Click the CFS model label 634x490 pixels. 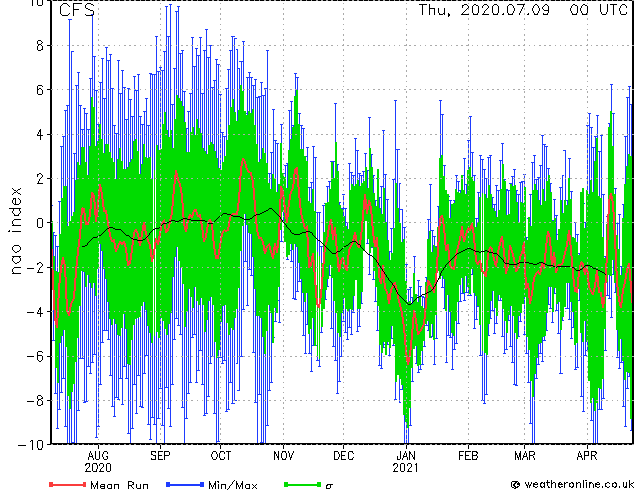pyautogui.click(x=77, y=10)
